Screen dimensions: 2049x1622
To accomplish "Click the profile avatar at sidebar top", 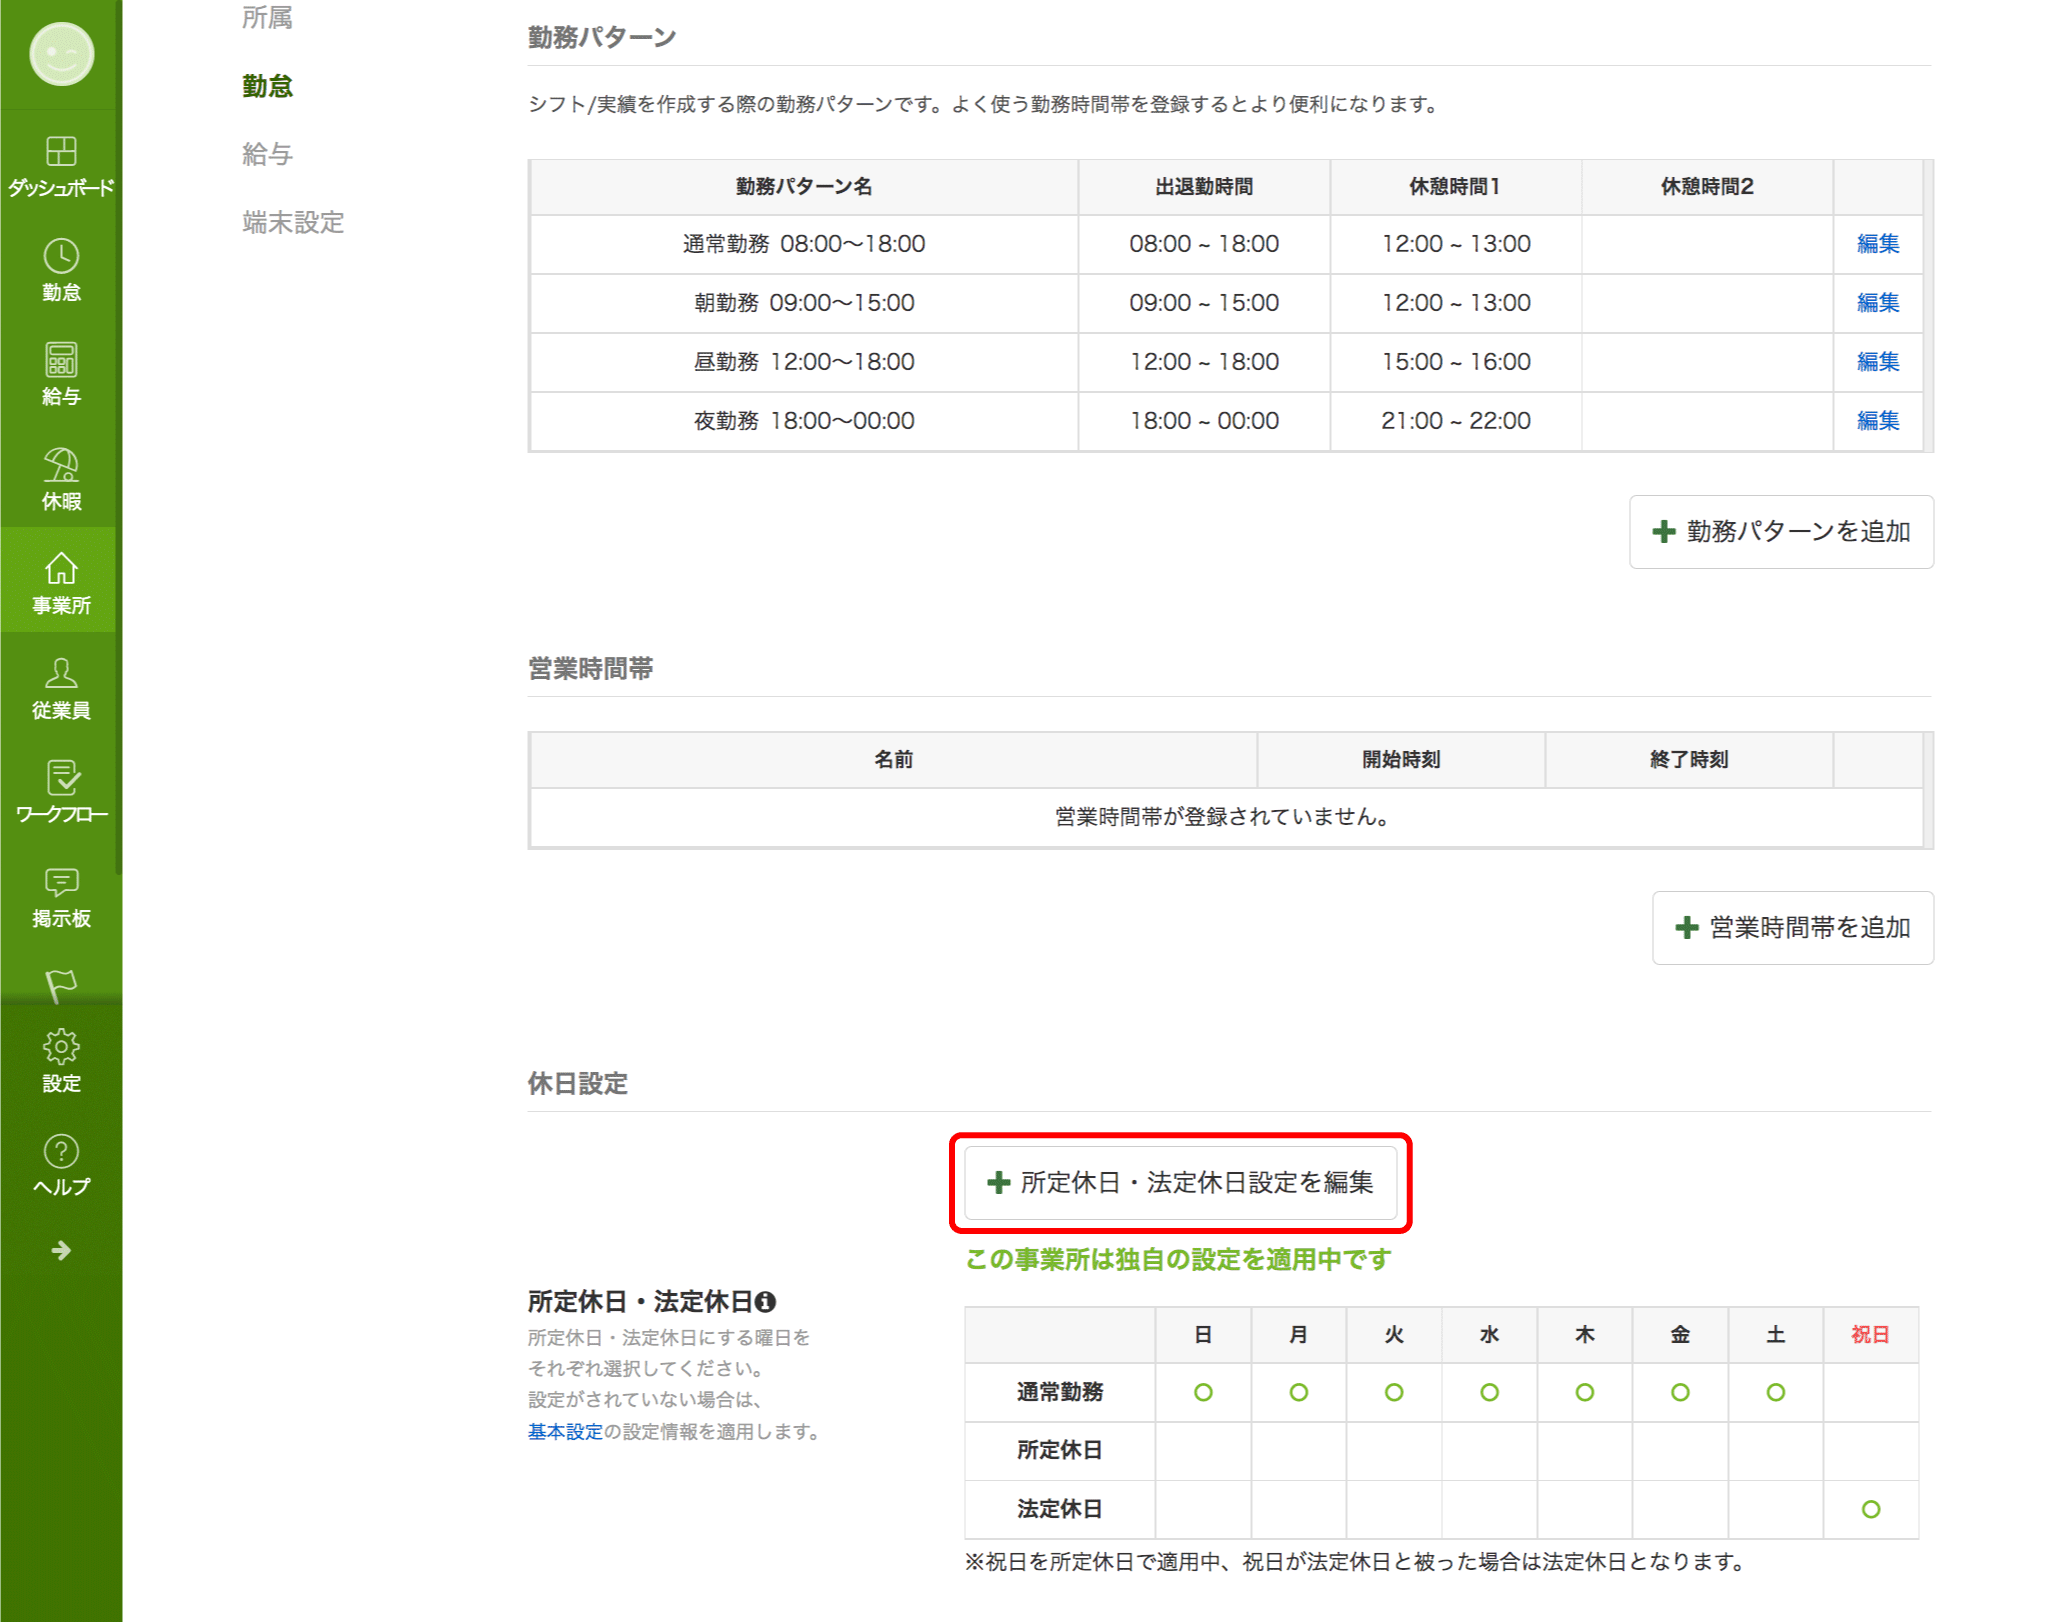I will [x=60, y=55].
